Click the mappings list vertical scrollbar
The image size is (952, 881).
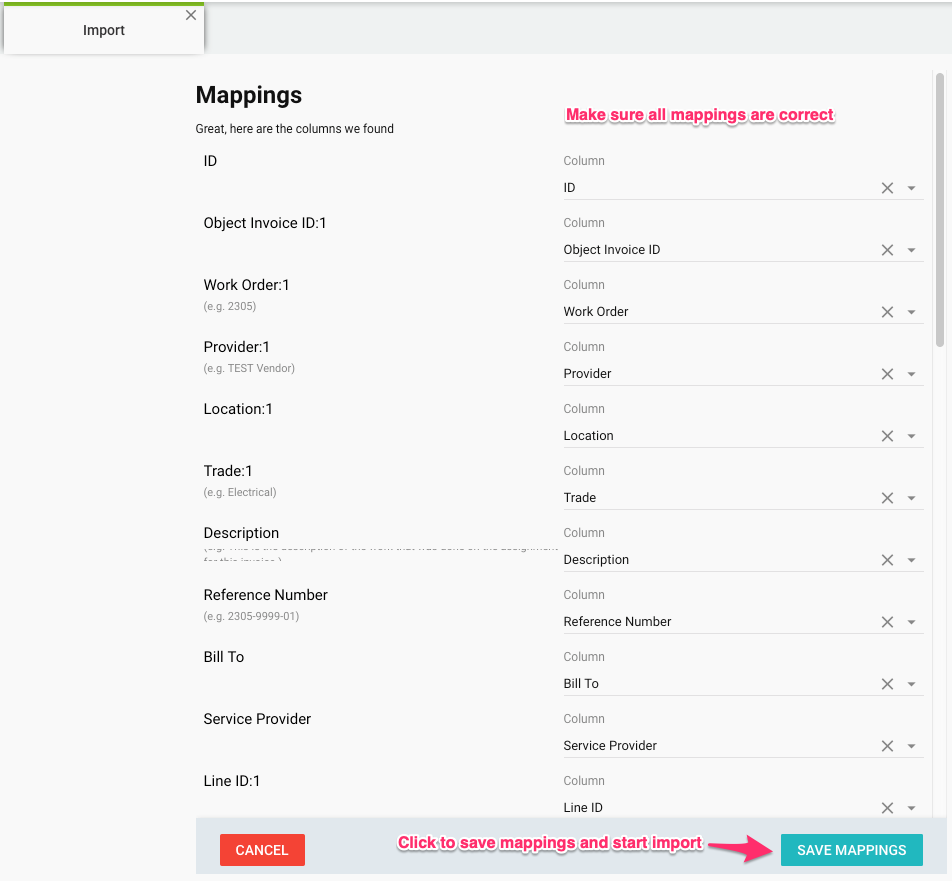tap(940, 209)
